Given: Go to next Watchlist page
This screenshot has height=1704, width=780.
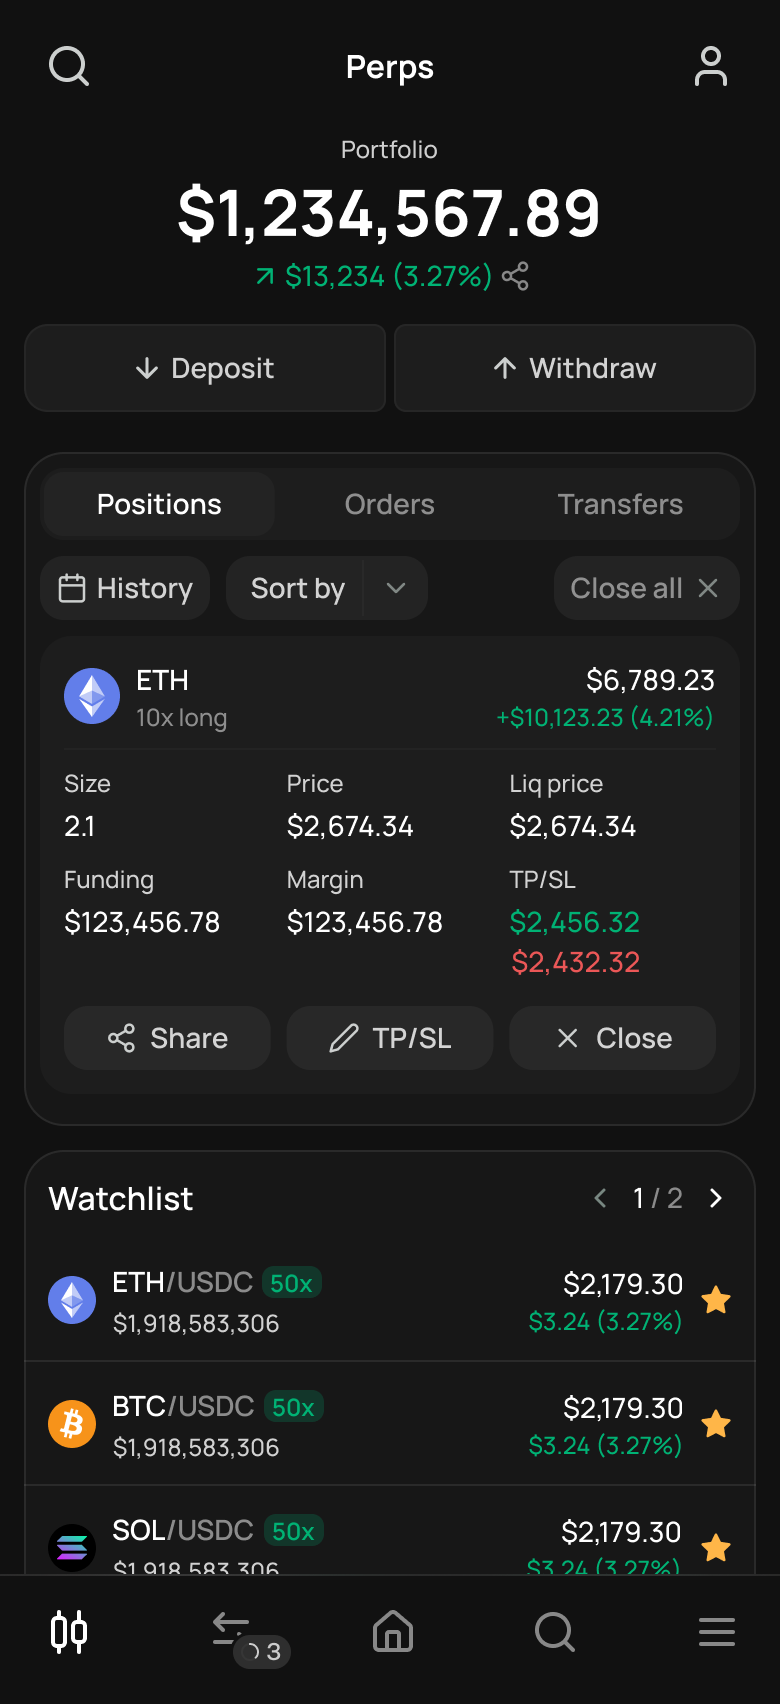Looking at the screenshot, I should tap(716, 1198).
